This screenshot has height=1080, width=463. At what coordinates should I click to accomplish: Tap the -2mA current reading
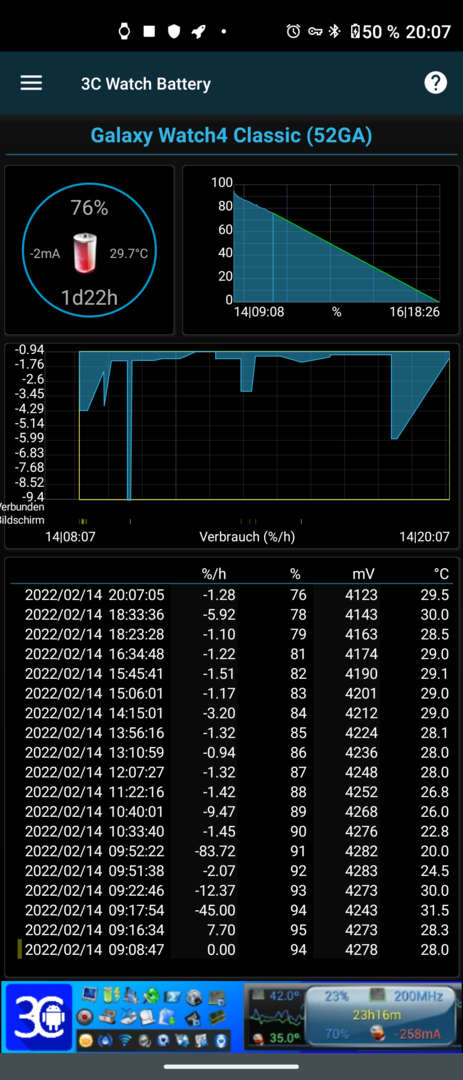point(45,253)
